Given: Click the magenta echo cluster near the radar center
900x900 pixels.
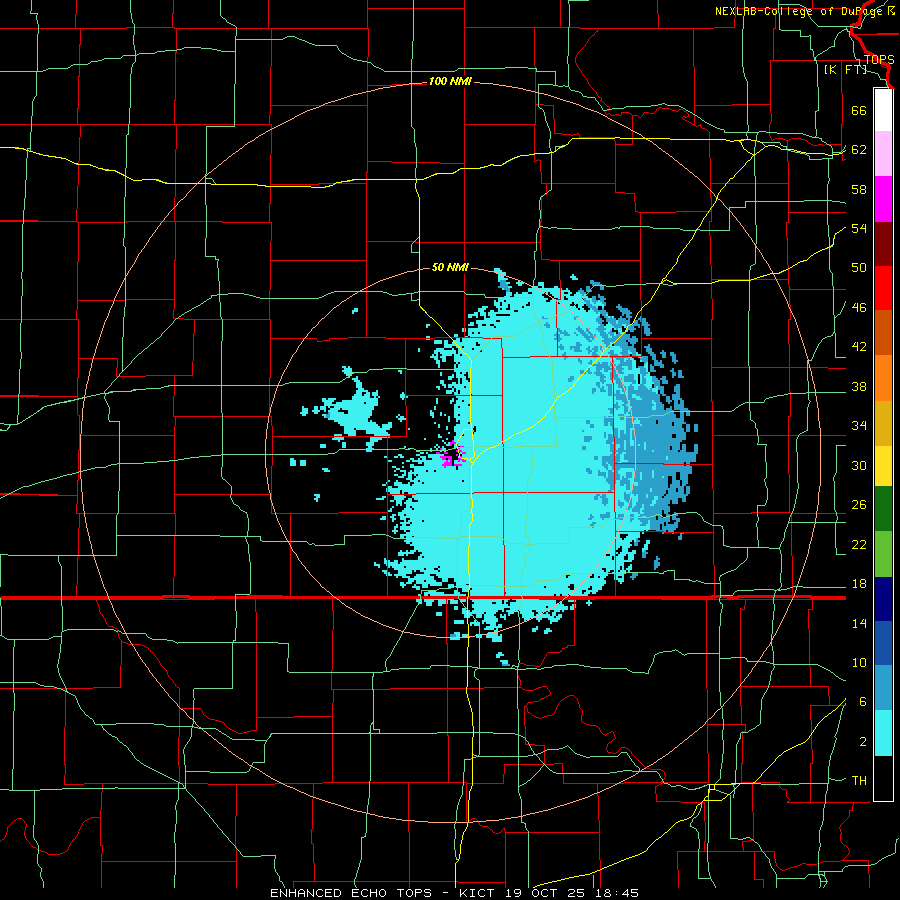Looking at the screenshot, I should (x=452, y=456).
